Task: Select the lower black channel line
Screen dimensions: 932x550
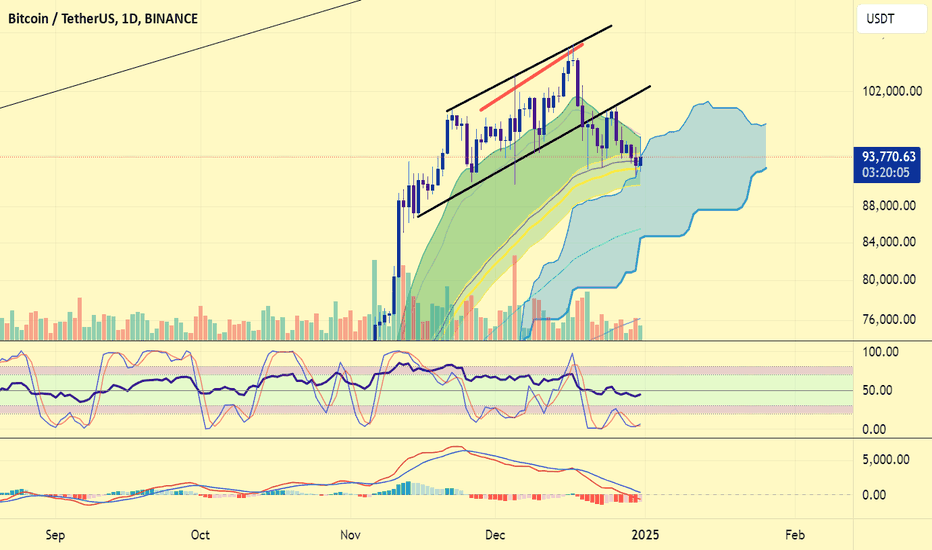Action: 534,152
